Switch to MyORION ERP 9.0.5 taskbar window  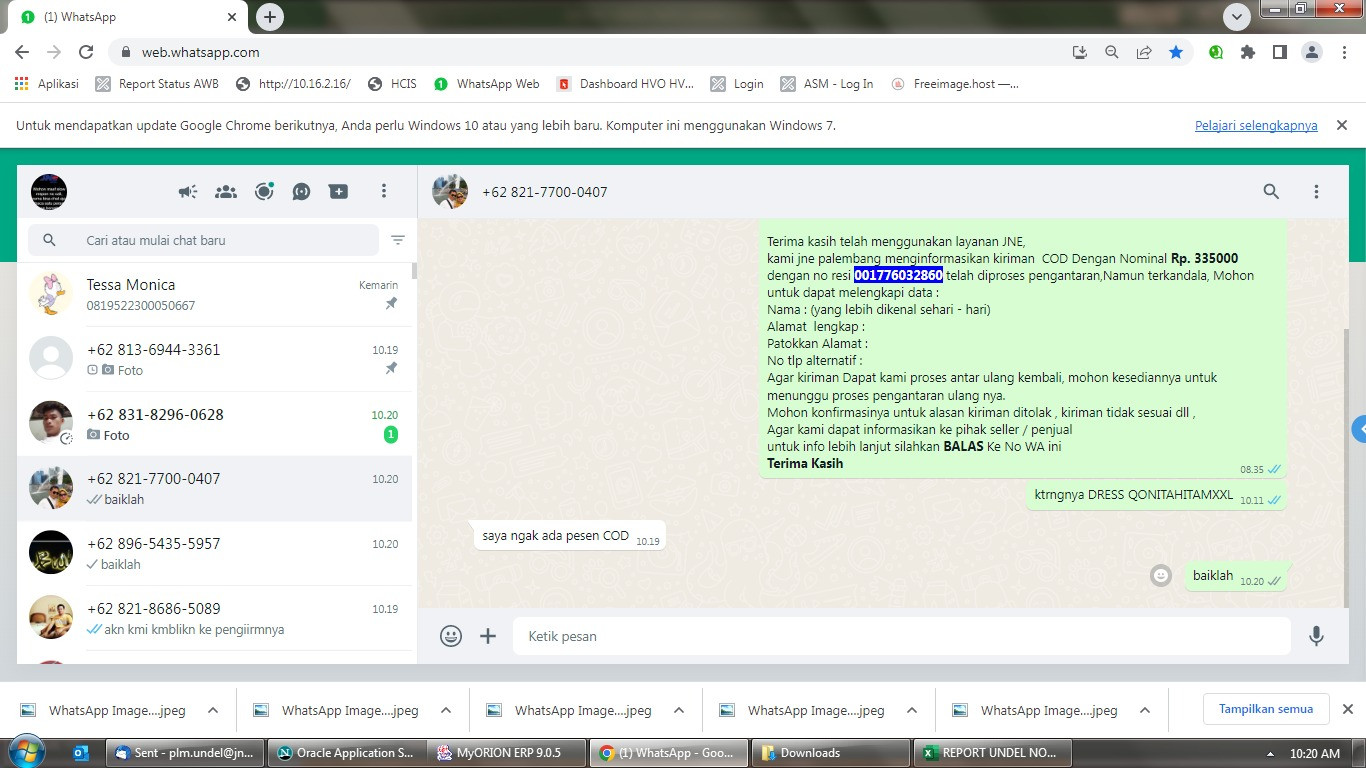pyautogui.click(x=508, y=753)
